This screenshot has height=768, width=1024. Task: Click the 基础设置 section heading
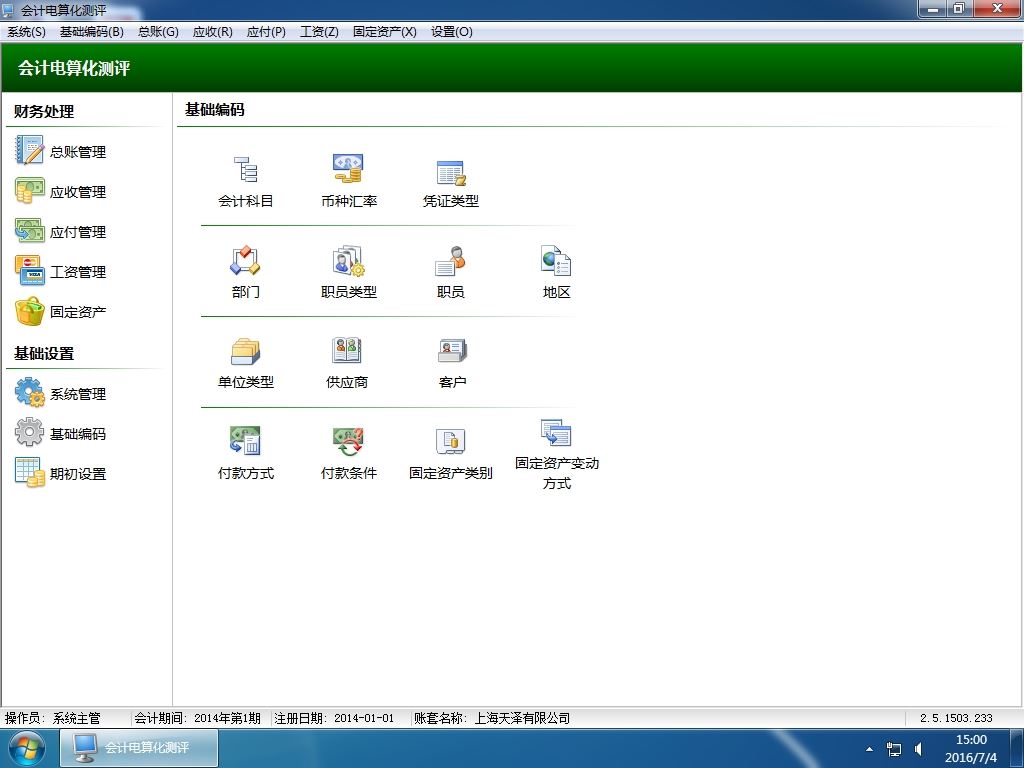[x=44, y=354]
